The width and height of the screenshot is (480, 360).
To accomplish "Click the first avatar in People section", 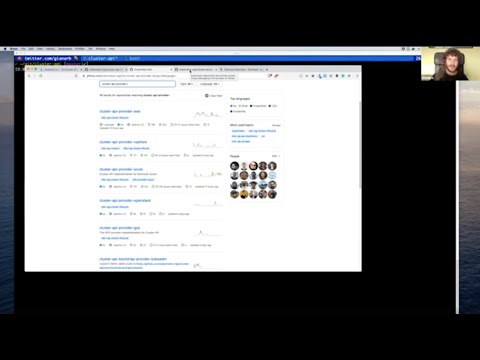I will (235, 166).
